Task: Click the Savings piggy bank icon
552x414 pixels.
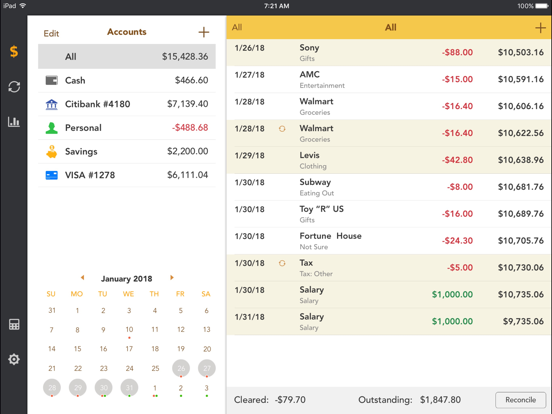Action: [52, 151]
